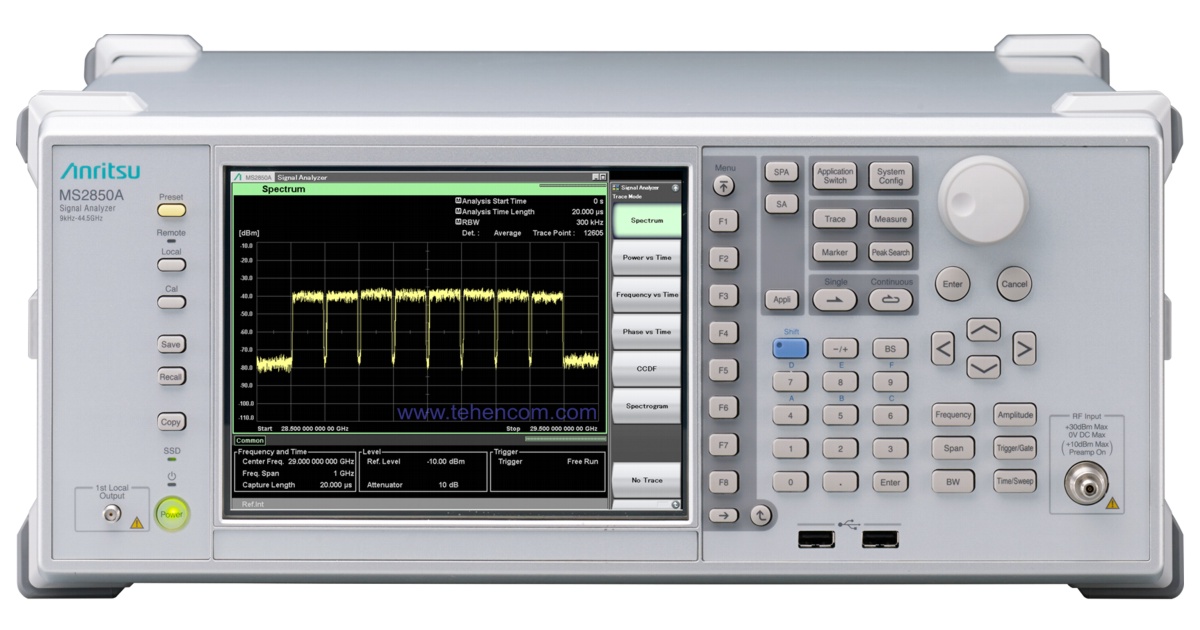
Task: Push the Copy key
Action: pyautogui.click(x=171, y=422)
